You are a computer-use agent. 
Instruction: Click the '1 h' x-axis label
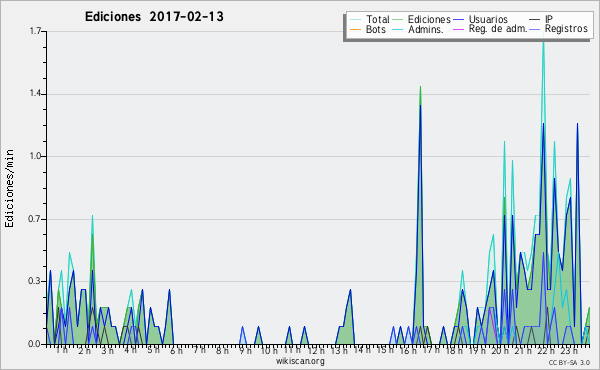pyautogui.click(x=62, y=350)
